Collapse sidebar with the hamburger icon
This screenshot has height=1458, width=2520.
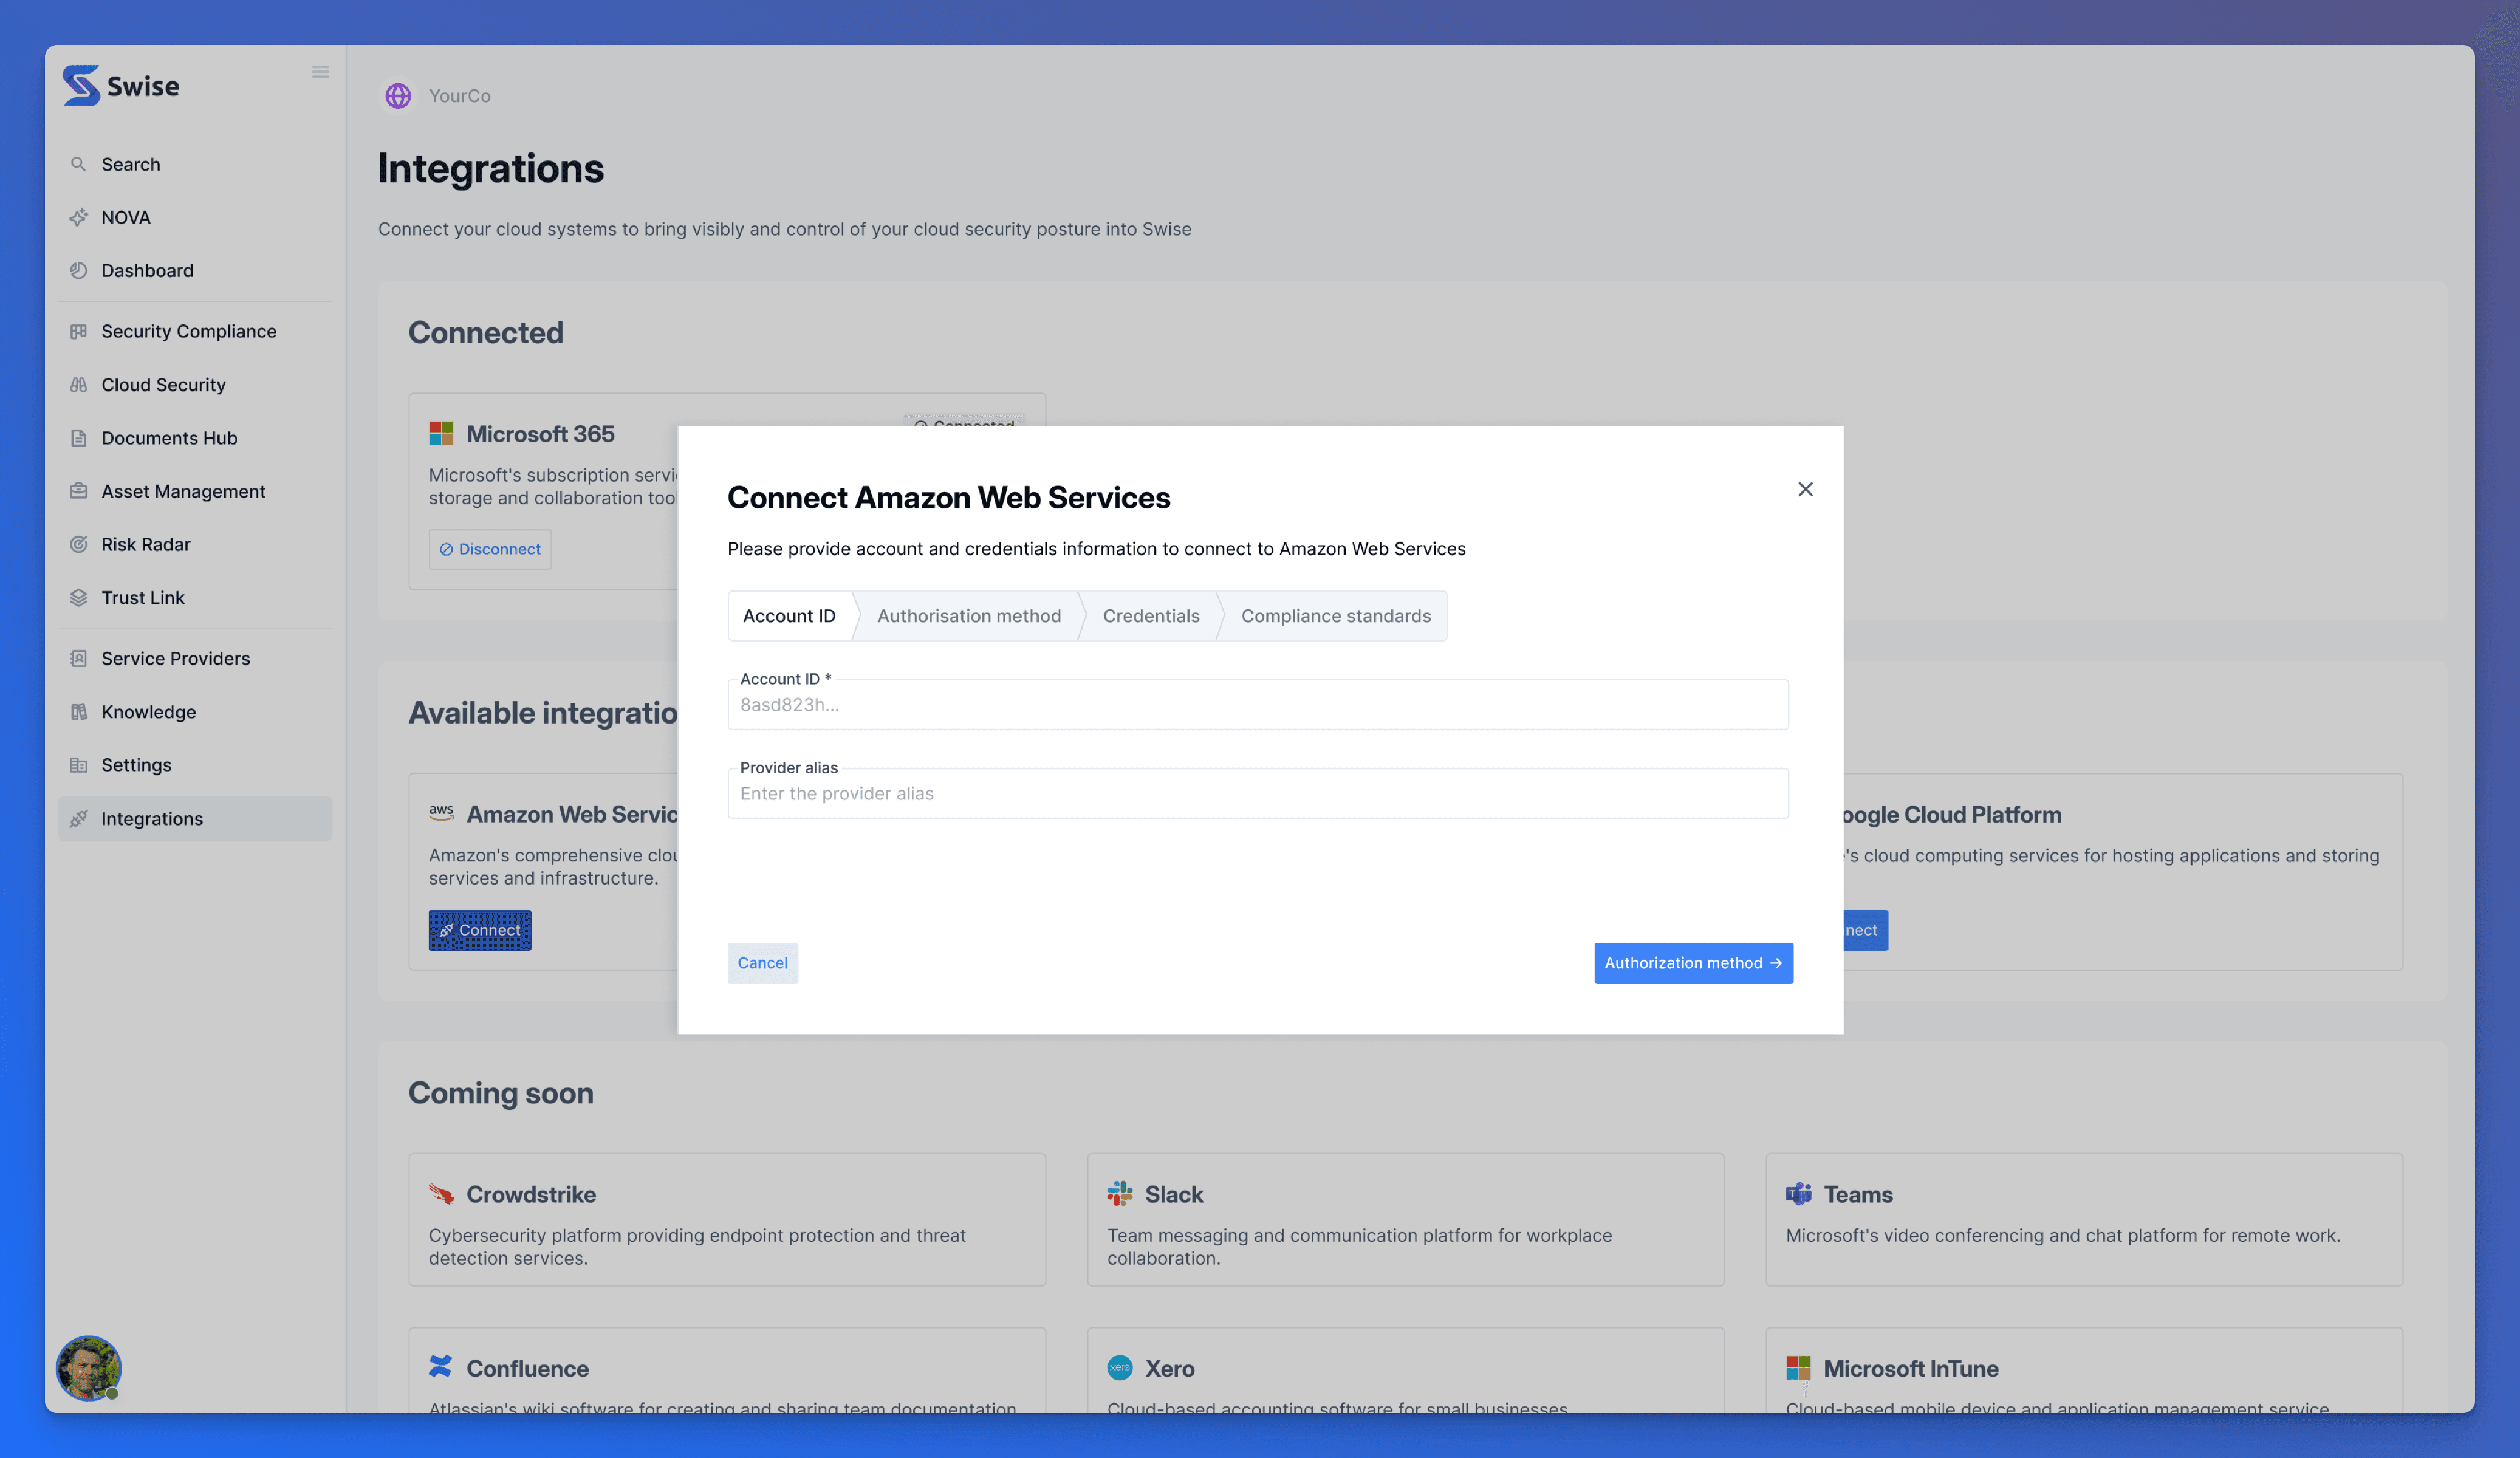point(320,72)
